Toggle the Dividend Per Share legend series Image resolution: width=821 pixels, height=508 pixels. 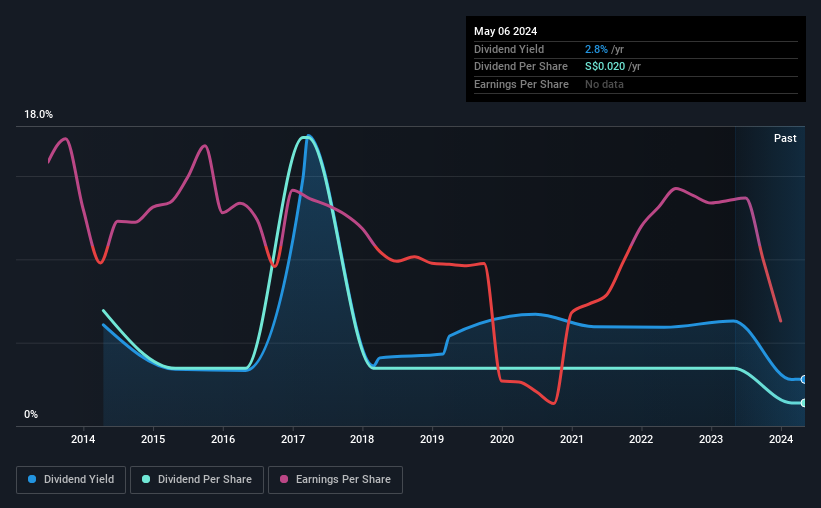click(x=197, y=480)
